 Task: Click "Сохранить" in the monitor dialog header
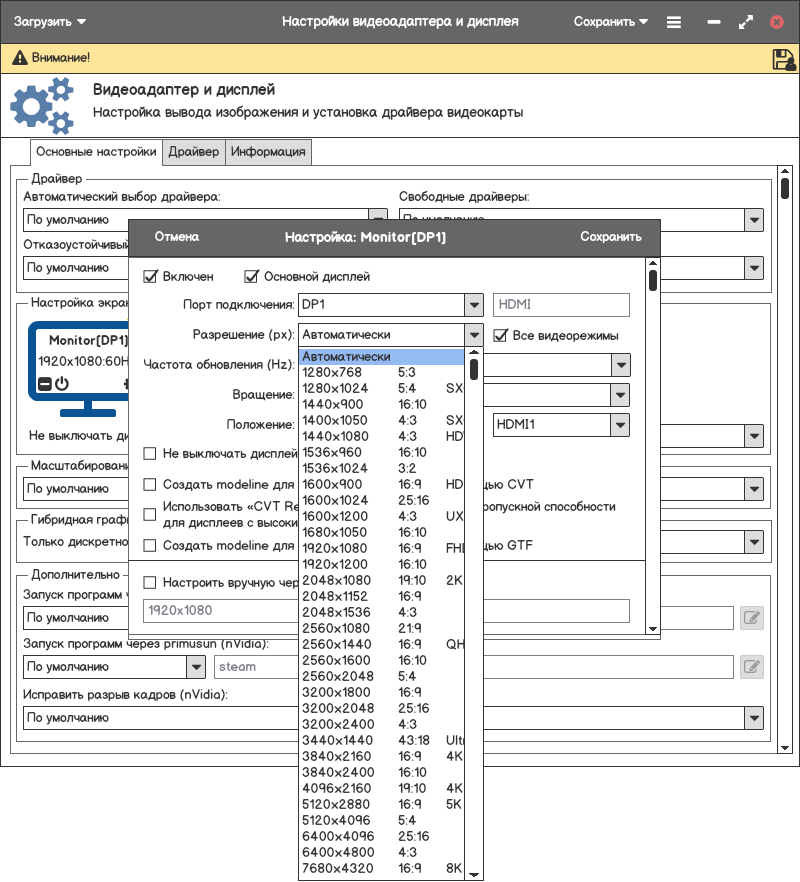pyautogui.click(x=610, y=237)
